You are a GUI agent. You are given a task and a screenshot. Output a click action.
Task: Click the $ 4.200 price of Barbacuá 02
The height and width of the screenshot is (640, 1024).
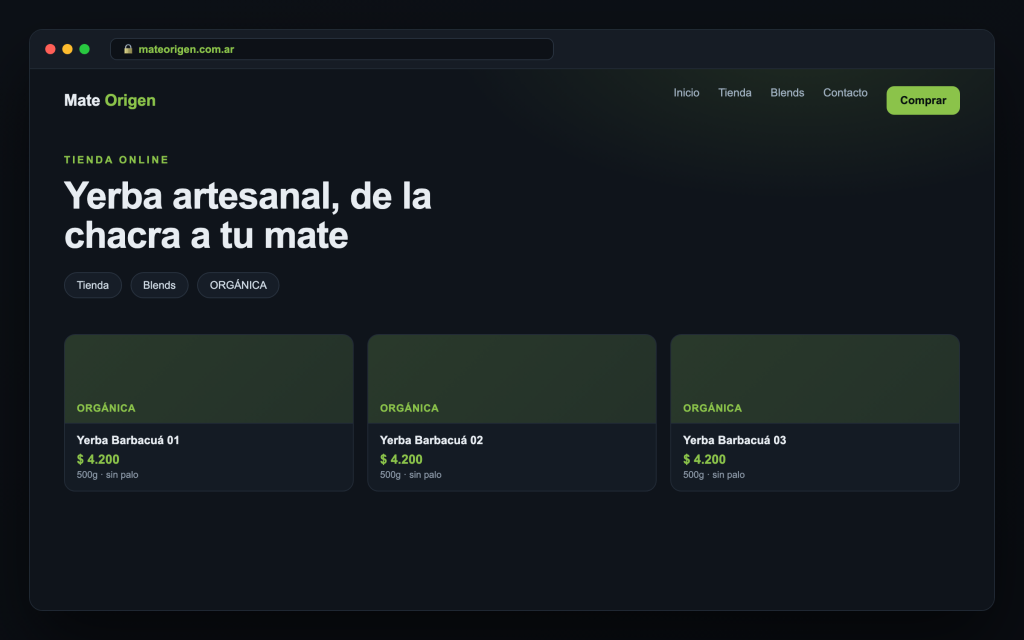coord(401,459)
